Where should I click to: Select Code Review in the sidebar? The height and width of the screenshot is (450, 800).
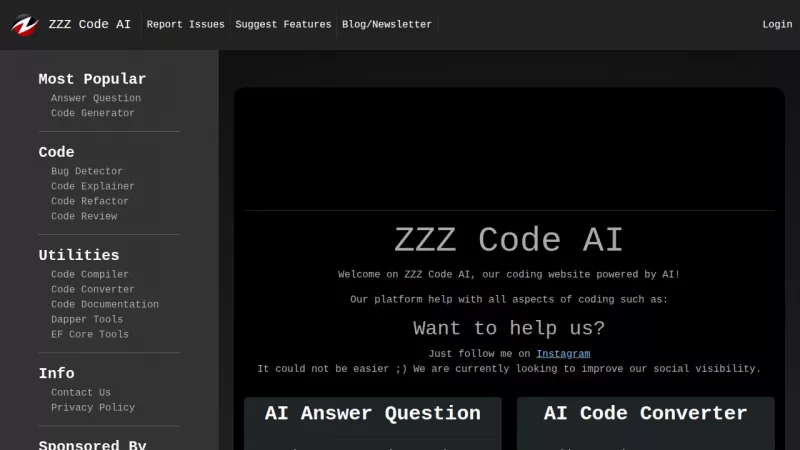click(x=84, y=216)
